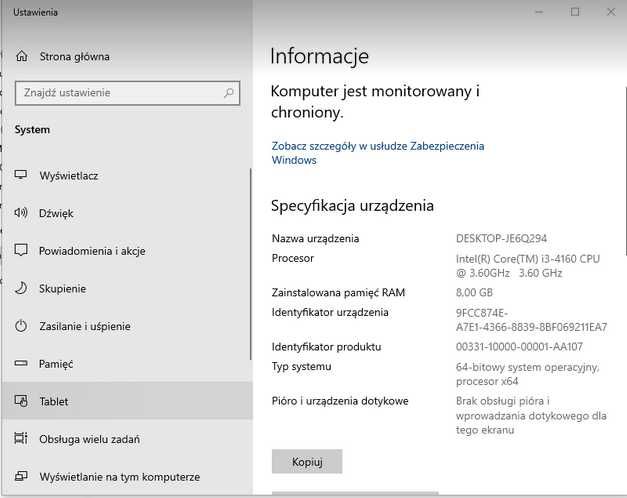The width and height of the screenshot is (627, 498).
Task: Click the tablet icon beside Tablet
Action: click(x=21, y=401)
